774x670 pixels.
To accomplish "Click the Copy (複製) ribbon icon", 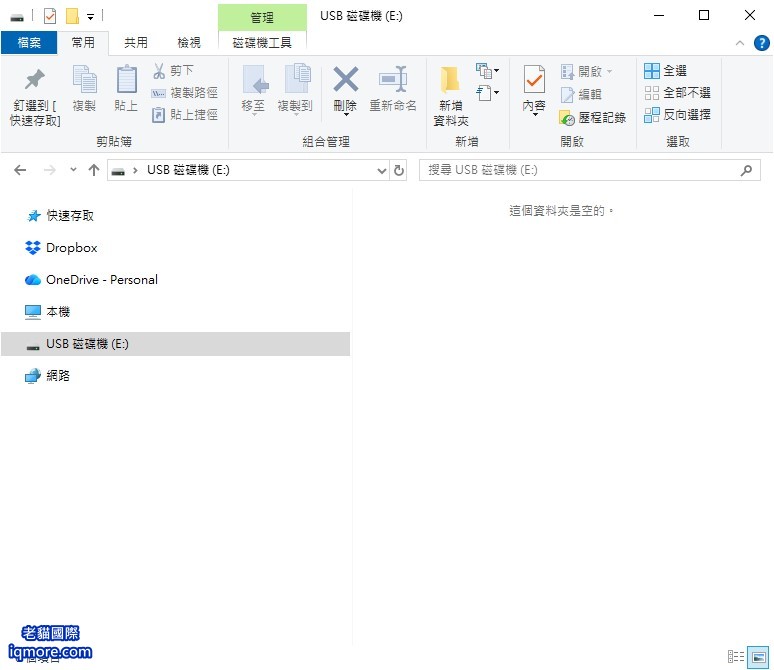I will pyautogui.click(x=84, y=79).
